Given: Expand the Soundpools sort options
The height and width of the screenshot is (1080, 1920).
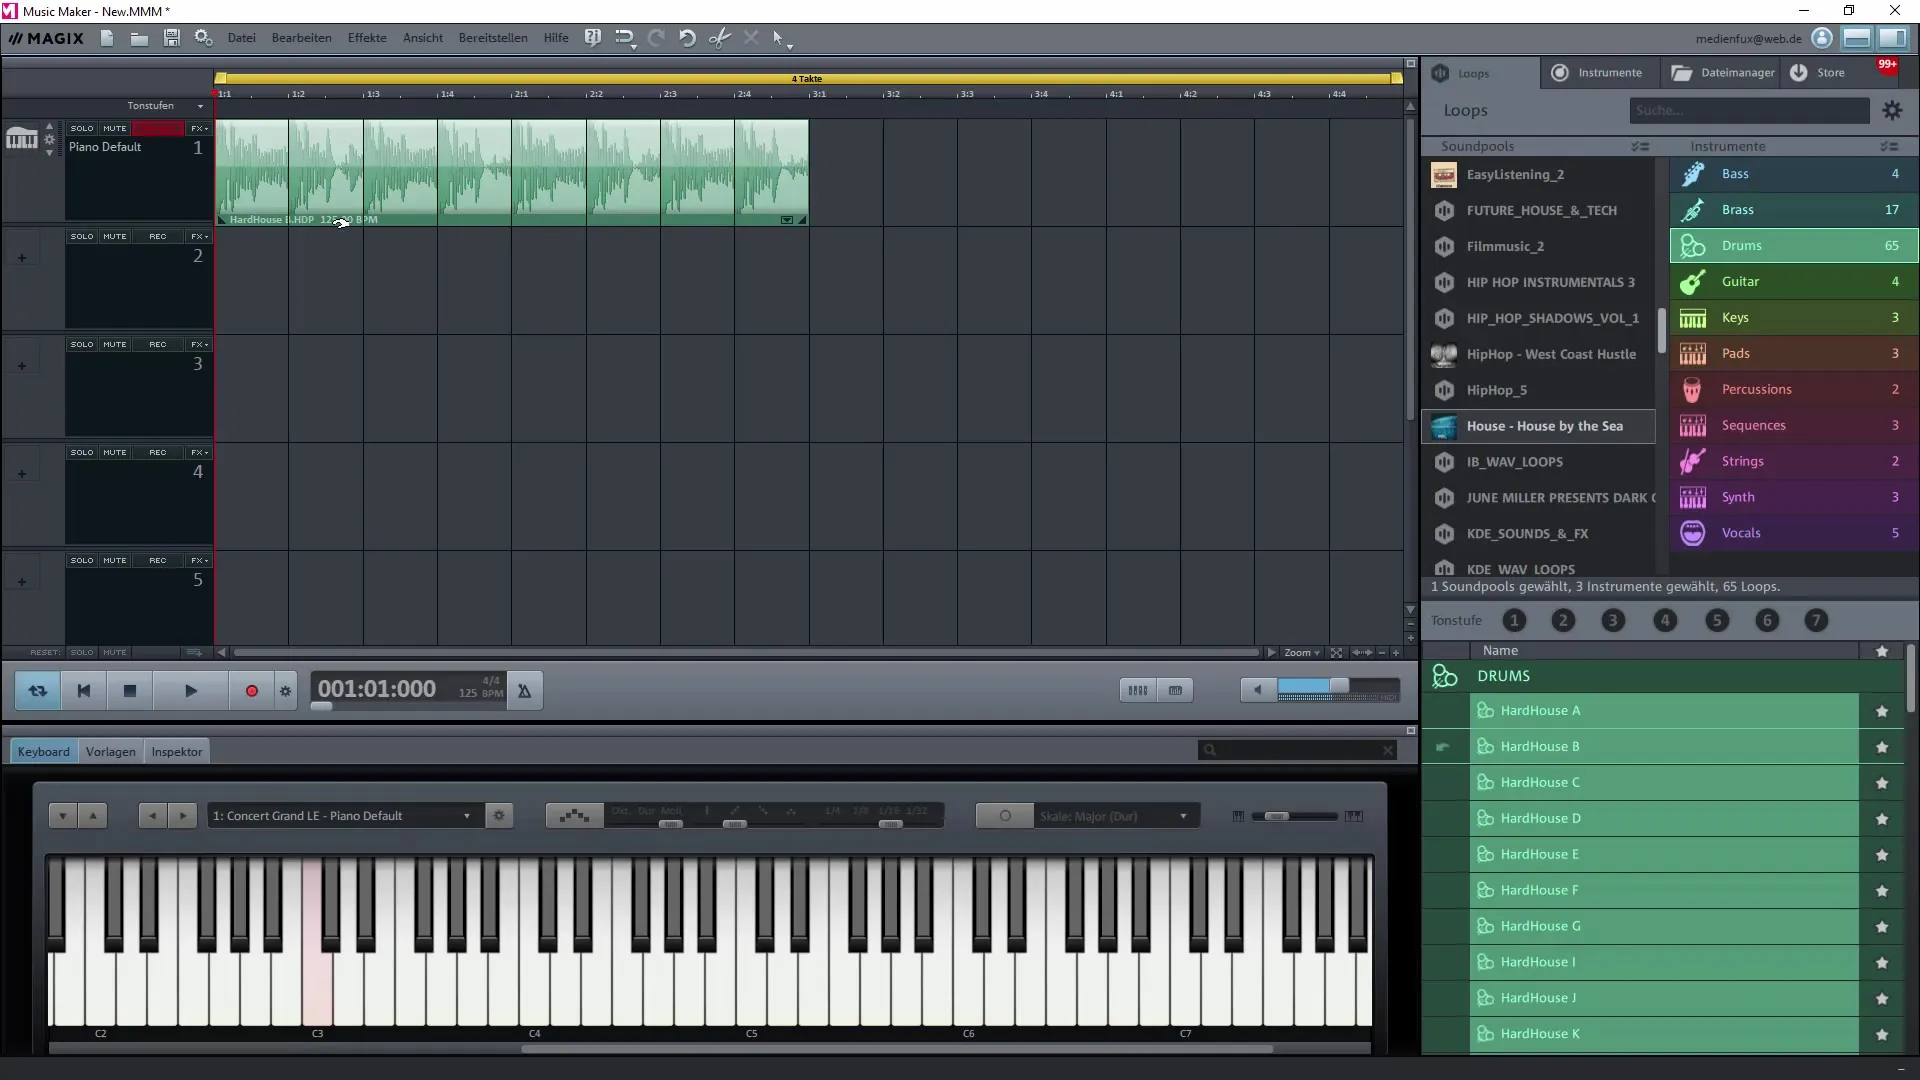Looking at the screenshot, I should tap(1640, 146).
